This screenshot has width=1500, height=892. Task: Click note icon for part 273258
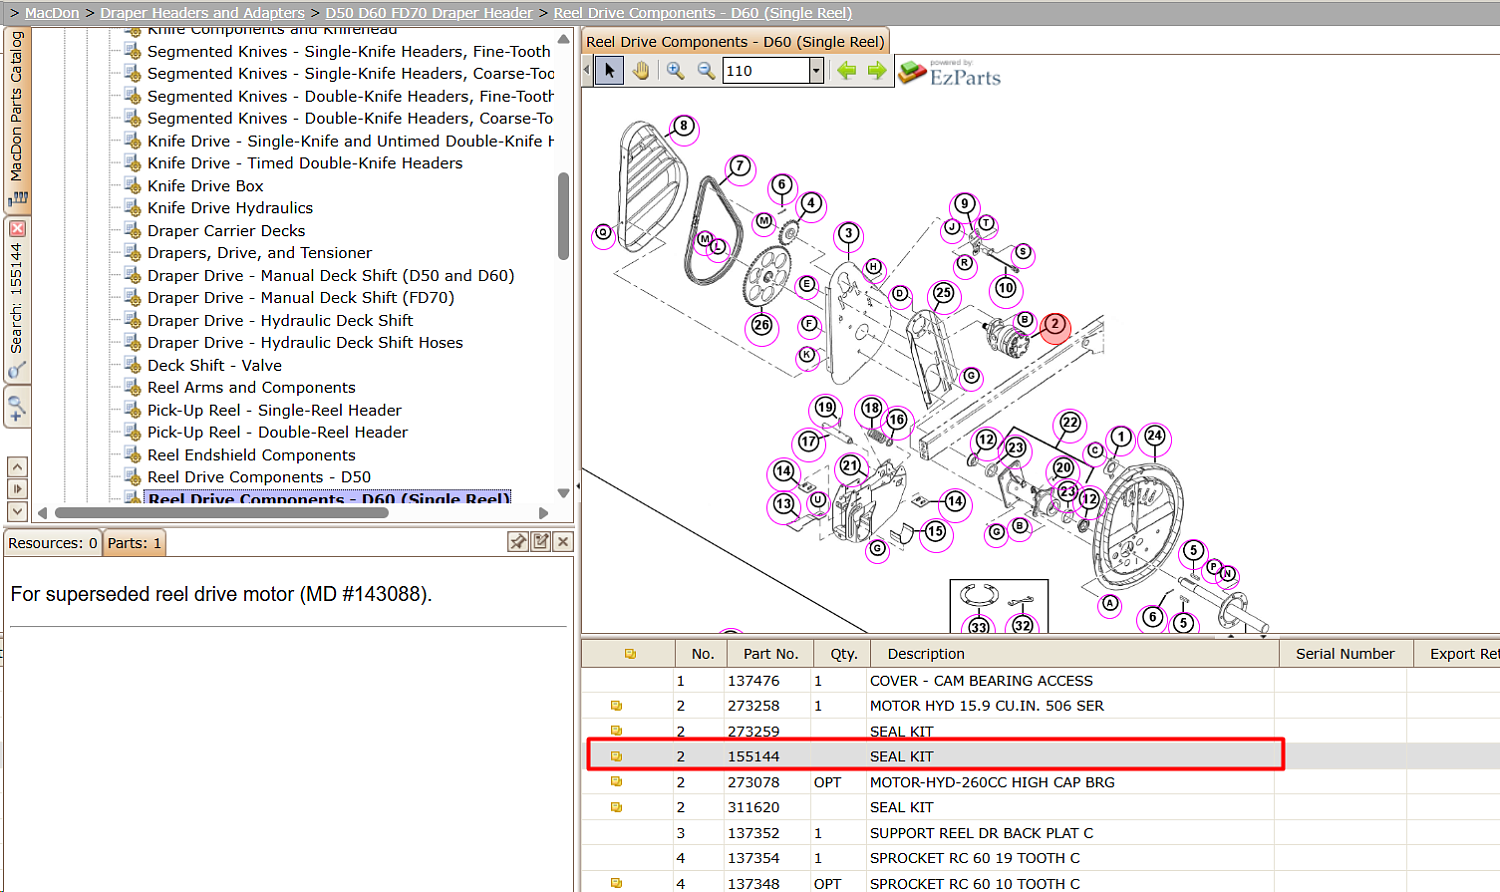click(x=616, y=706)
